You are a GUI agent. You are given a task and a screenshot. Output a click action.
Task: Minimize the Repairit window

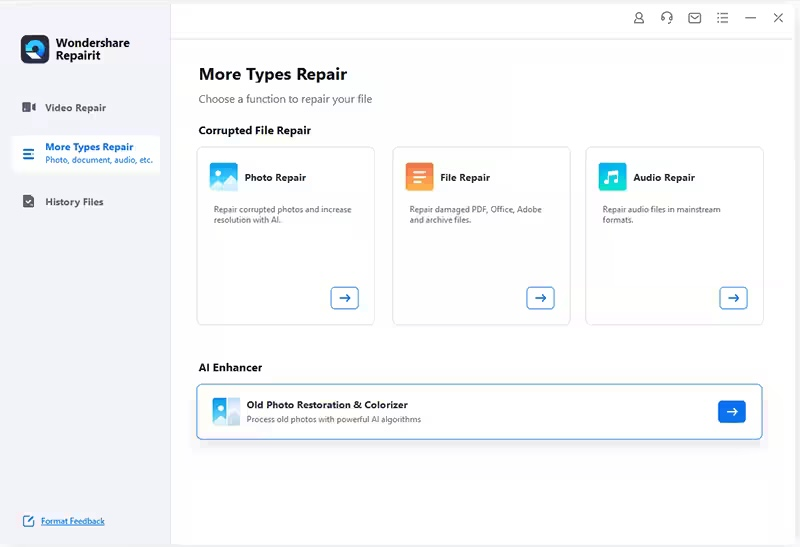[751, 18]
